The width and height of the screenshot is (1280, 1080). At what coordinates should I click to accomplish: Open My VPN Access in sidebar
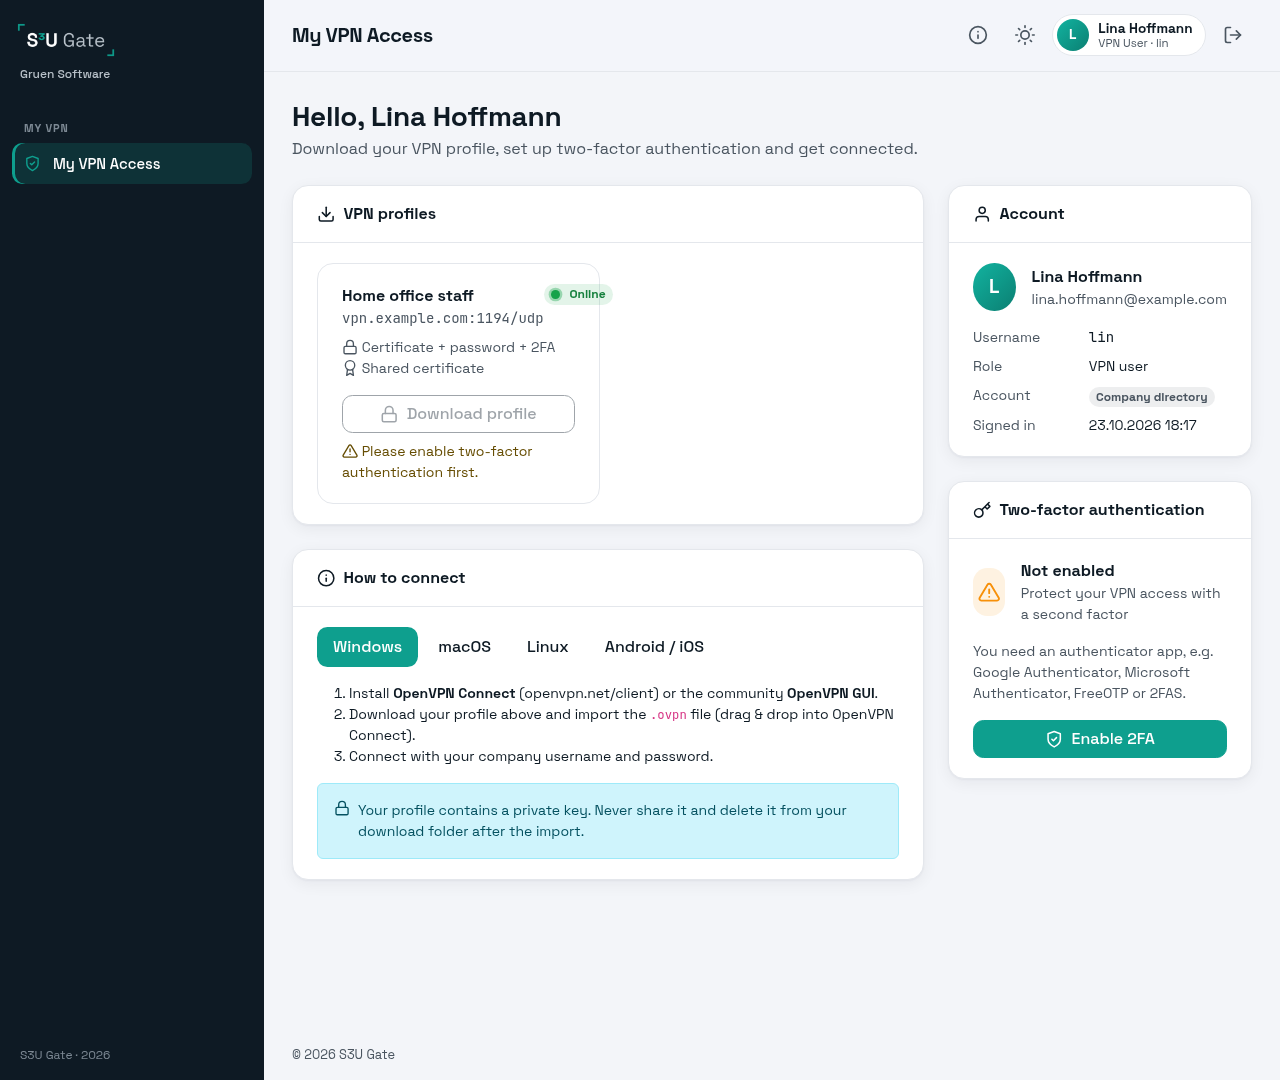[132, 163]
